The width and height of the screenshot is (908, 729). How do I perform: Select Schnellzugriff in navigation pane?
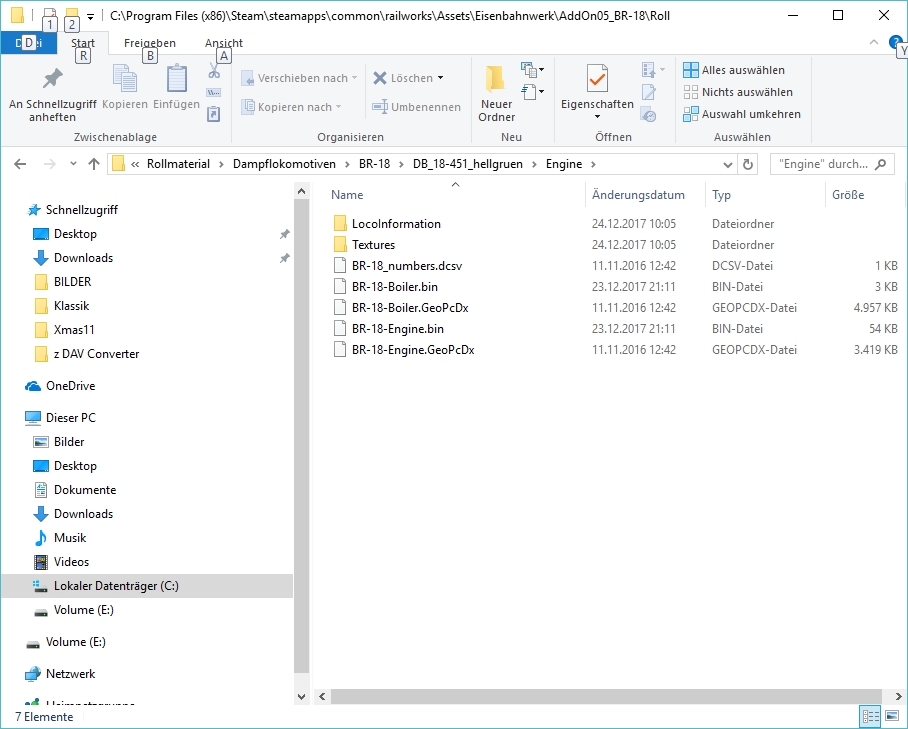coord(72,210)
